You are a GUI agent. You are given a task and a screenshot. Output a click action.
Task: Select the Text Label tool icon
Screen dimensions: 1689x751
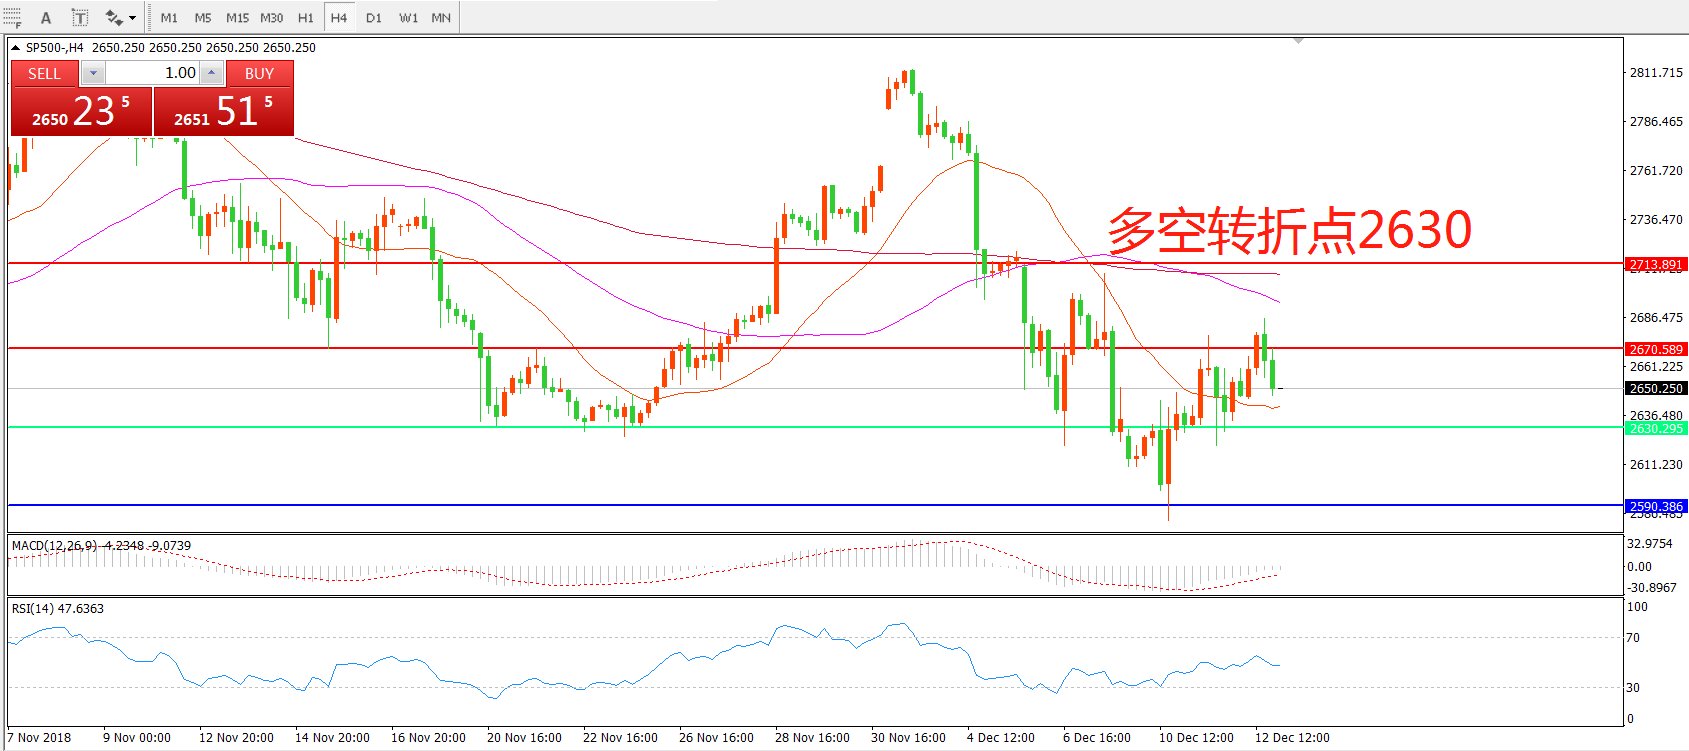point(80,18)
